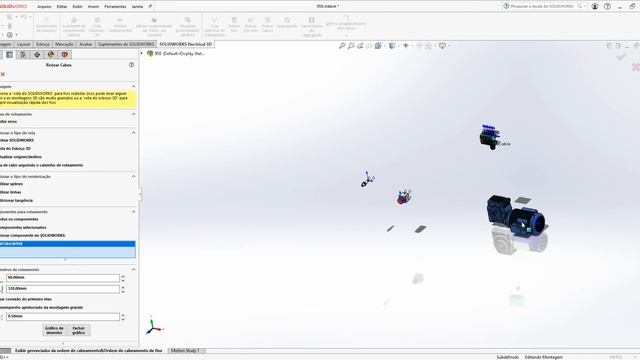Screen dimensions: 640x360
Task: Open the PropertyManager tab icon
Action: [x=9, y=55]
